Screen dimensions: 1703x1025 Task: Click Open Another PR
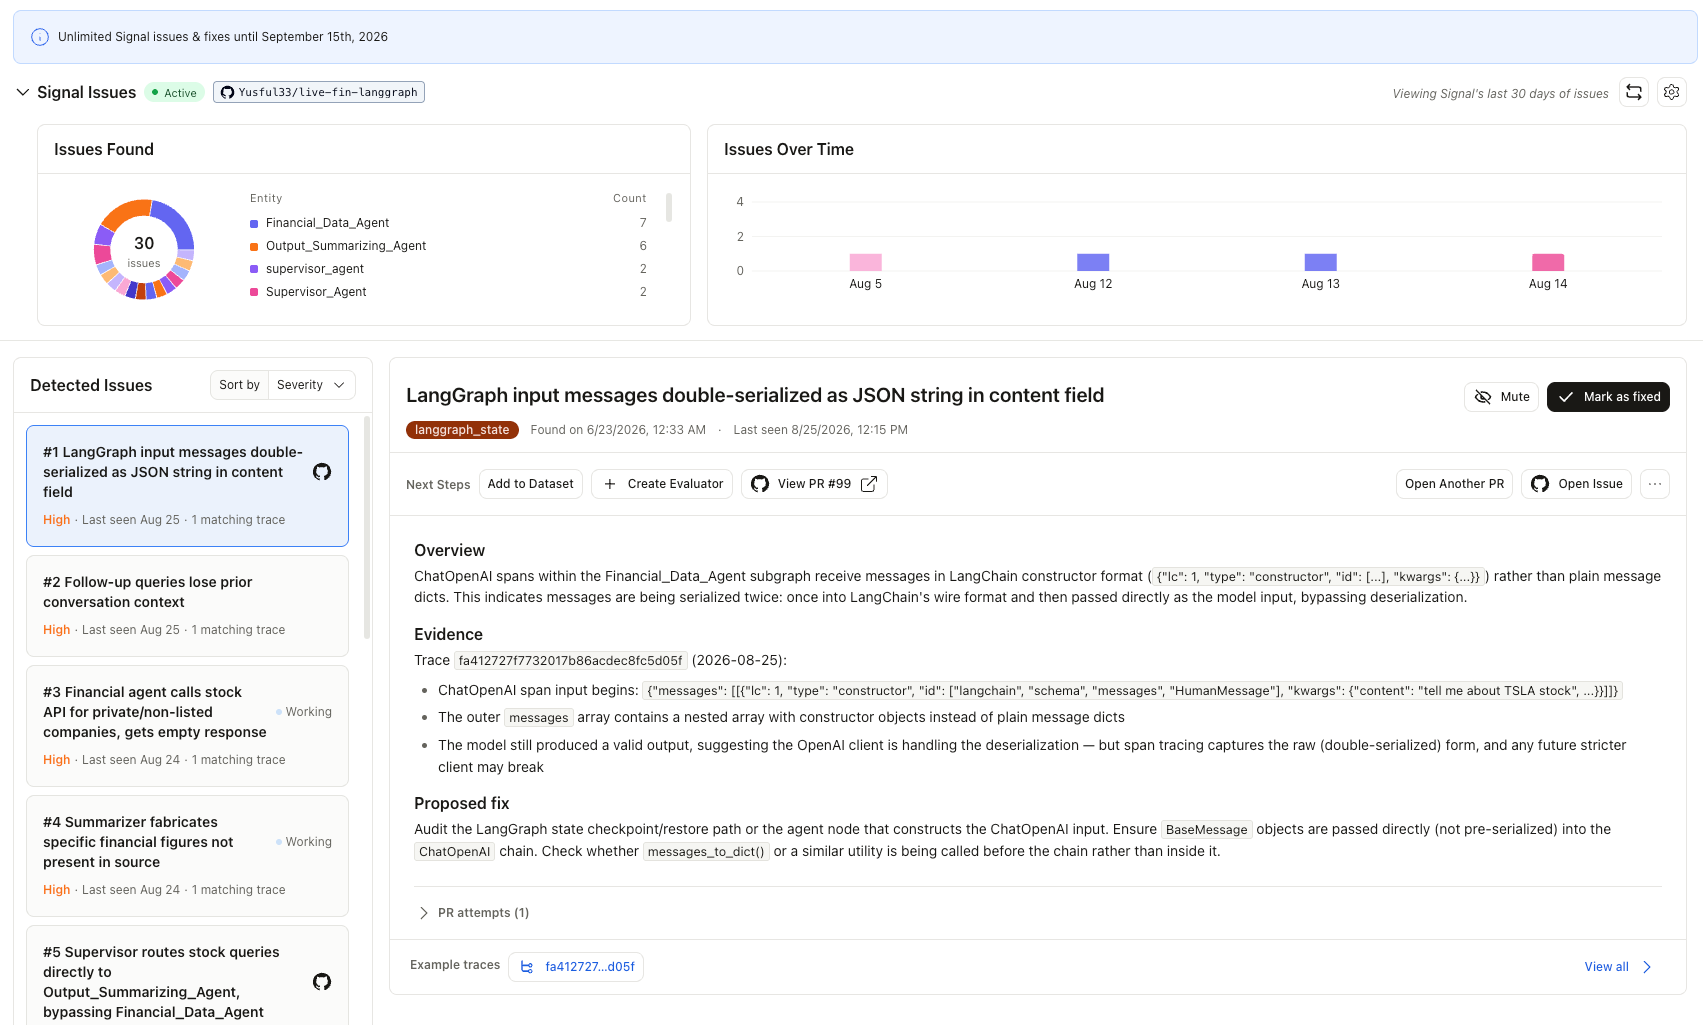1454,484
